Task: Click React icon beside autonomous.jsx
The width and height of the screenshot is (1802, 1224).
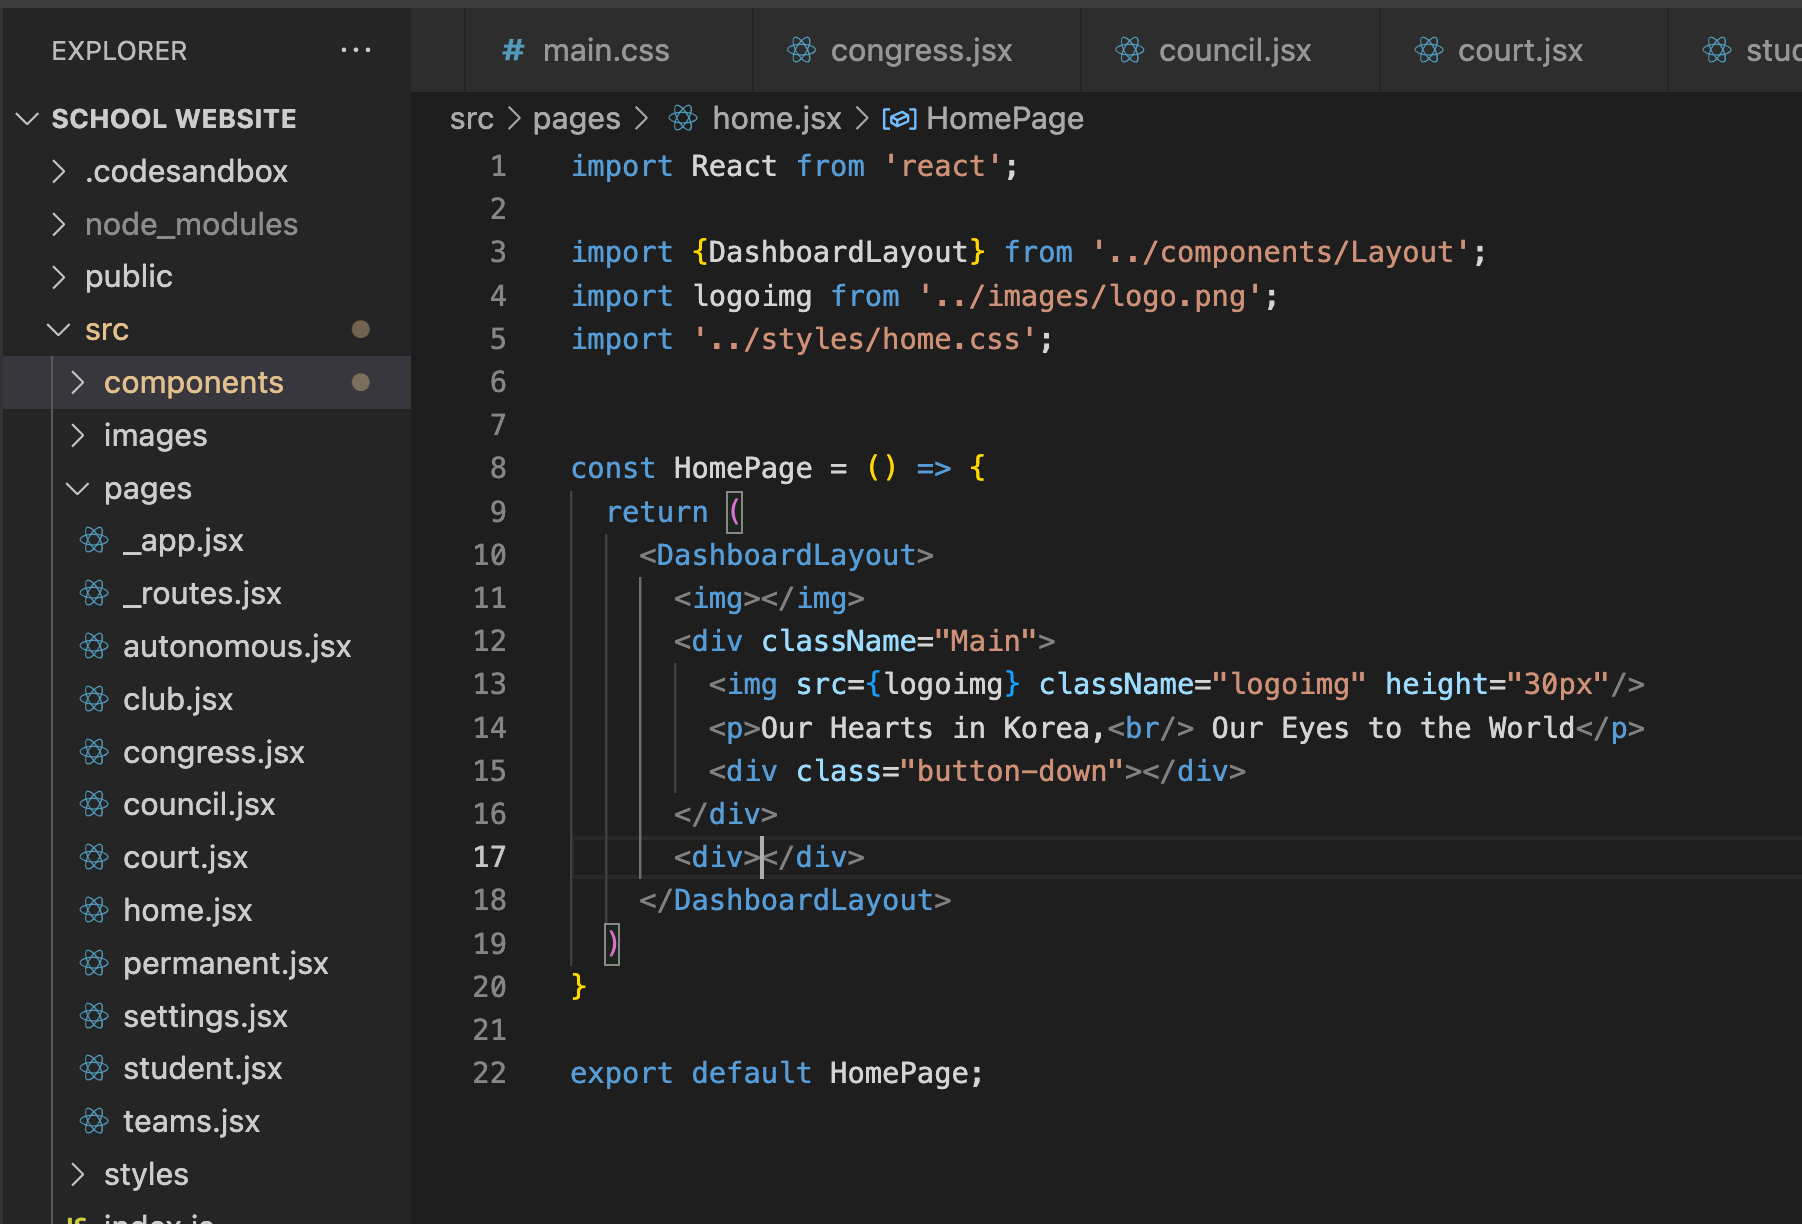Action: click(94, 647)
